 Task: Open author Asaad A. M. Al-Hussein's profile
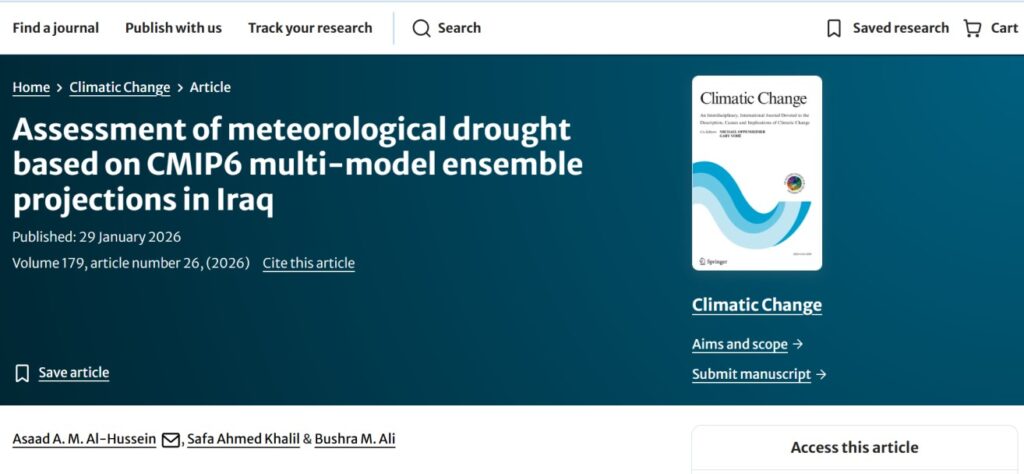coord(84,439)
